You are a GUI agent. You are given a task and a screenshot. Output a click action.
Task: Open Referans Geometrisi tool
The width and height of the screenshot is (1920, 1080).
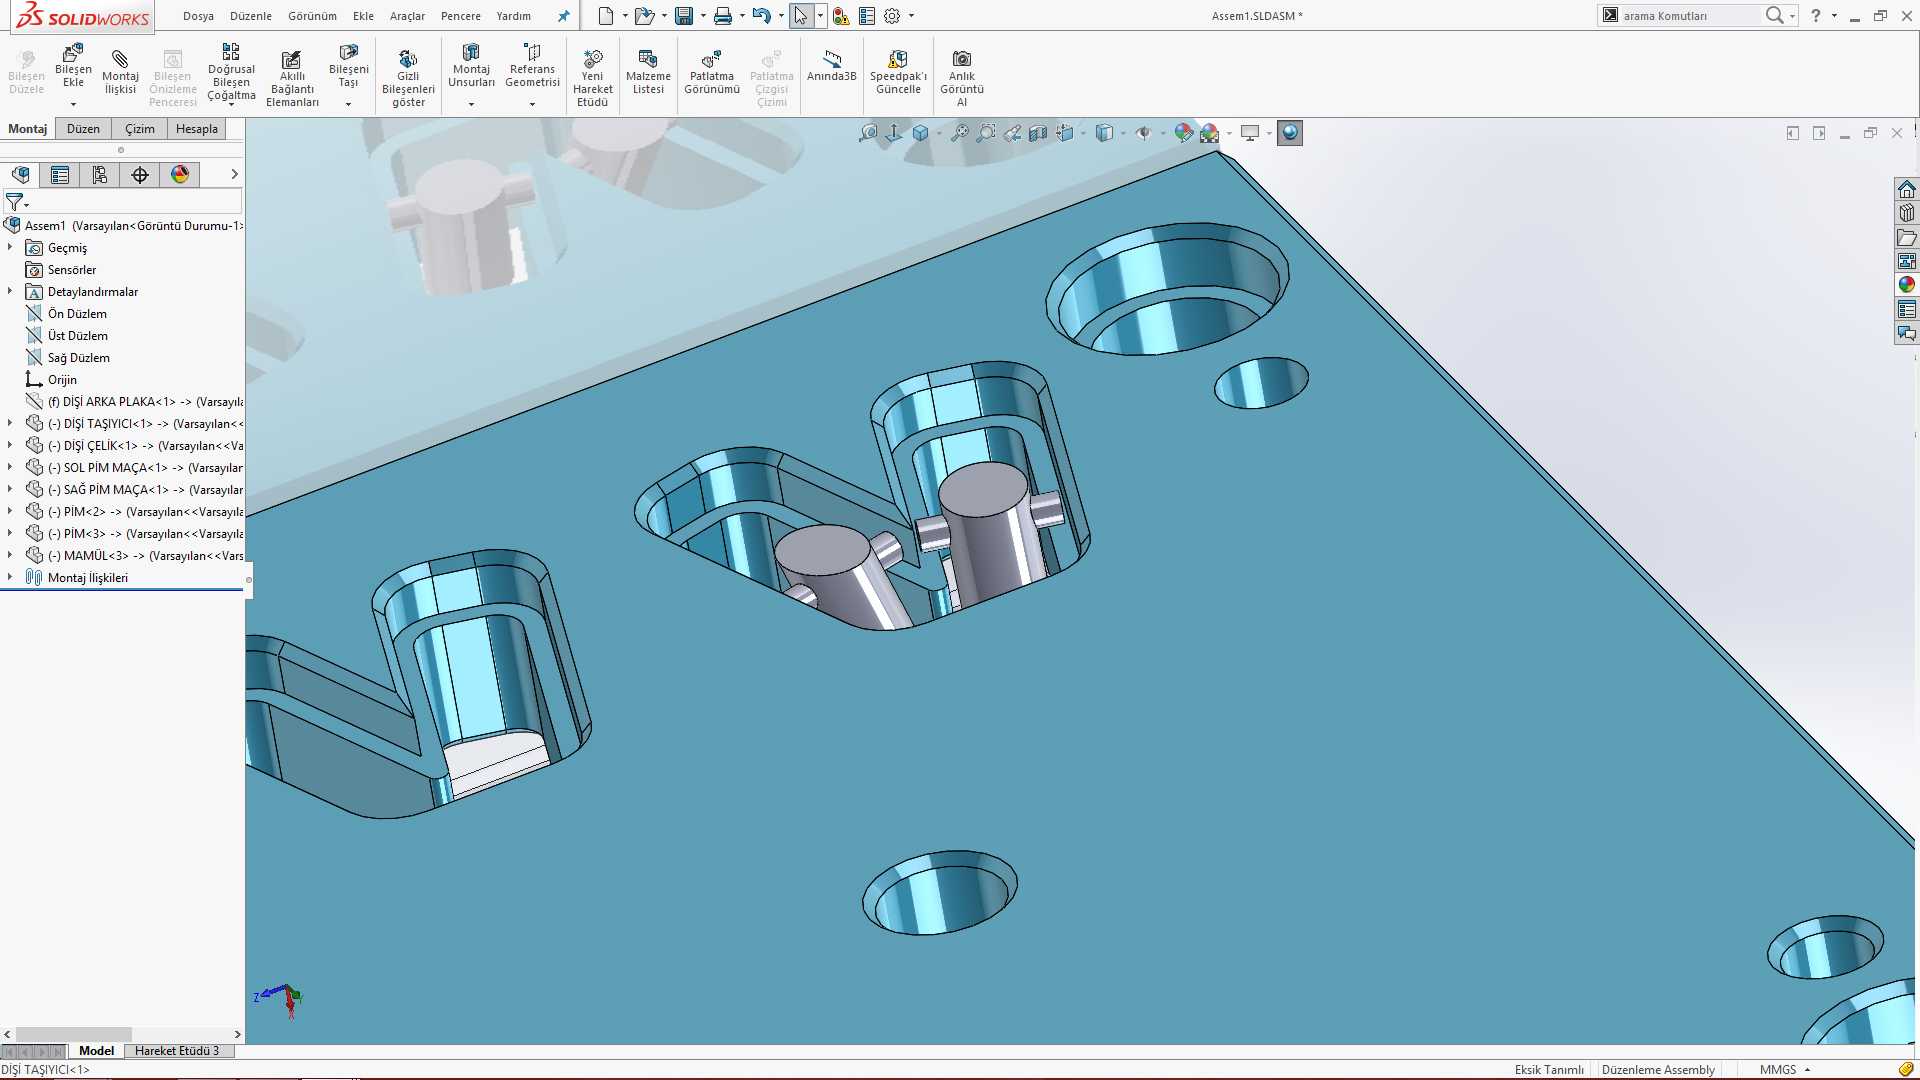point(532,66)
